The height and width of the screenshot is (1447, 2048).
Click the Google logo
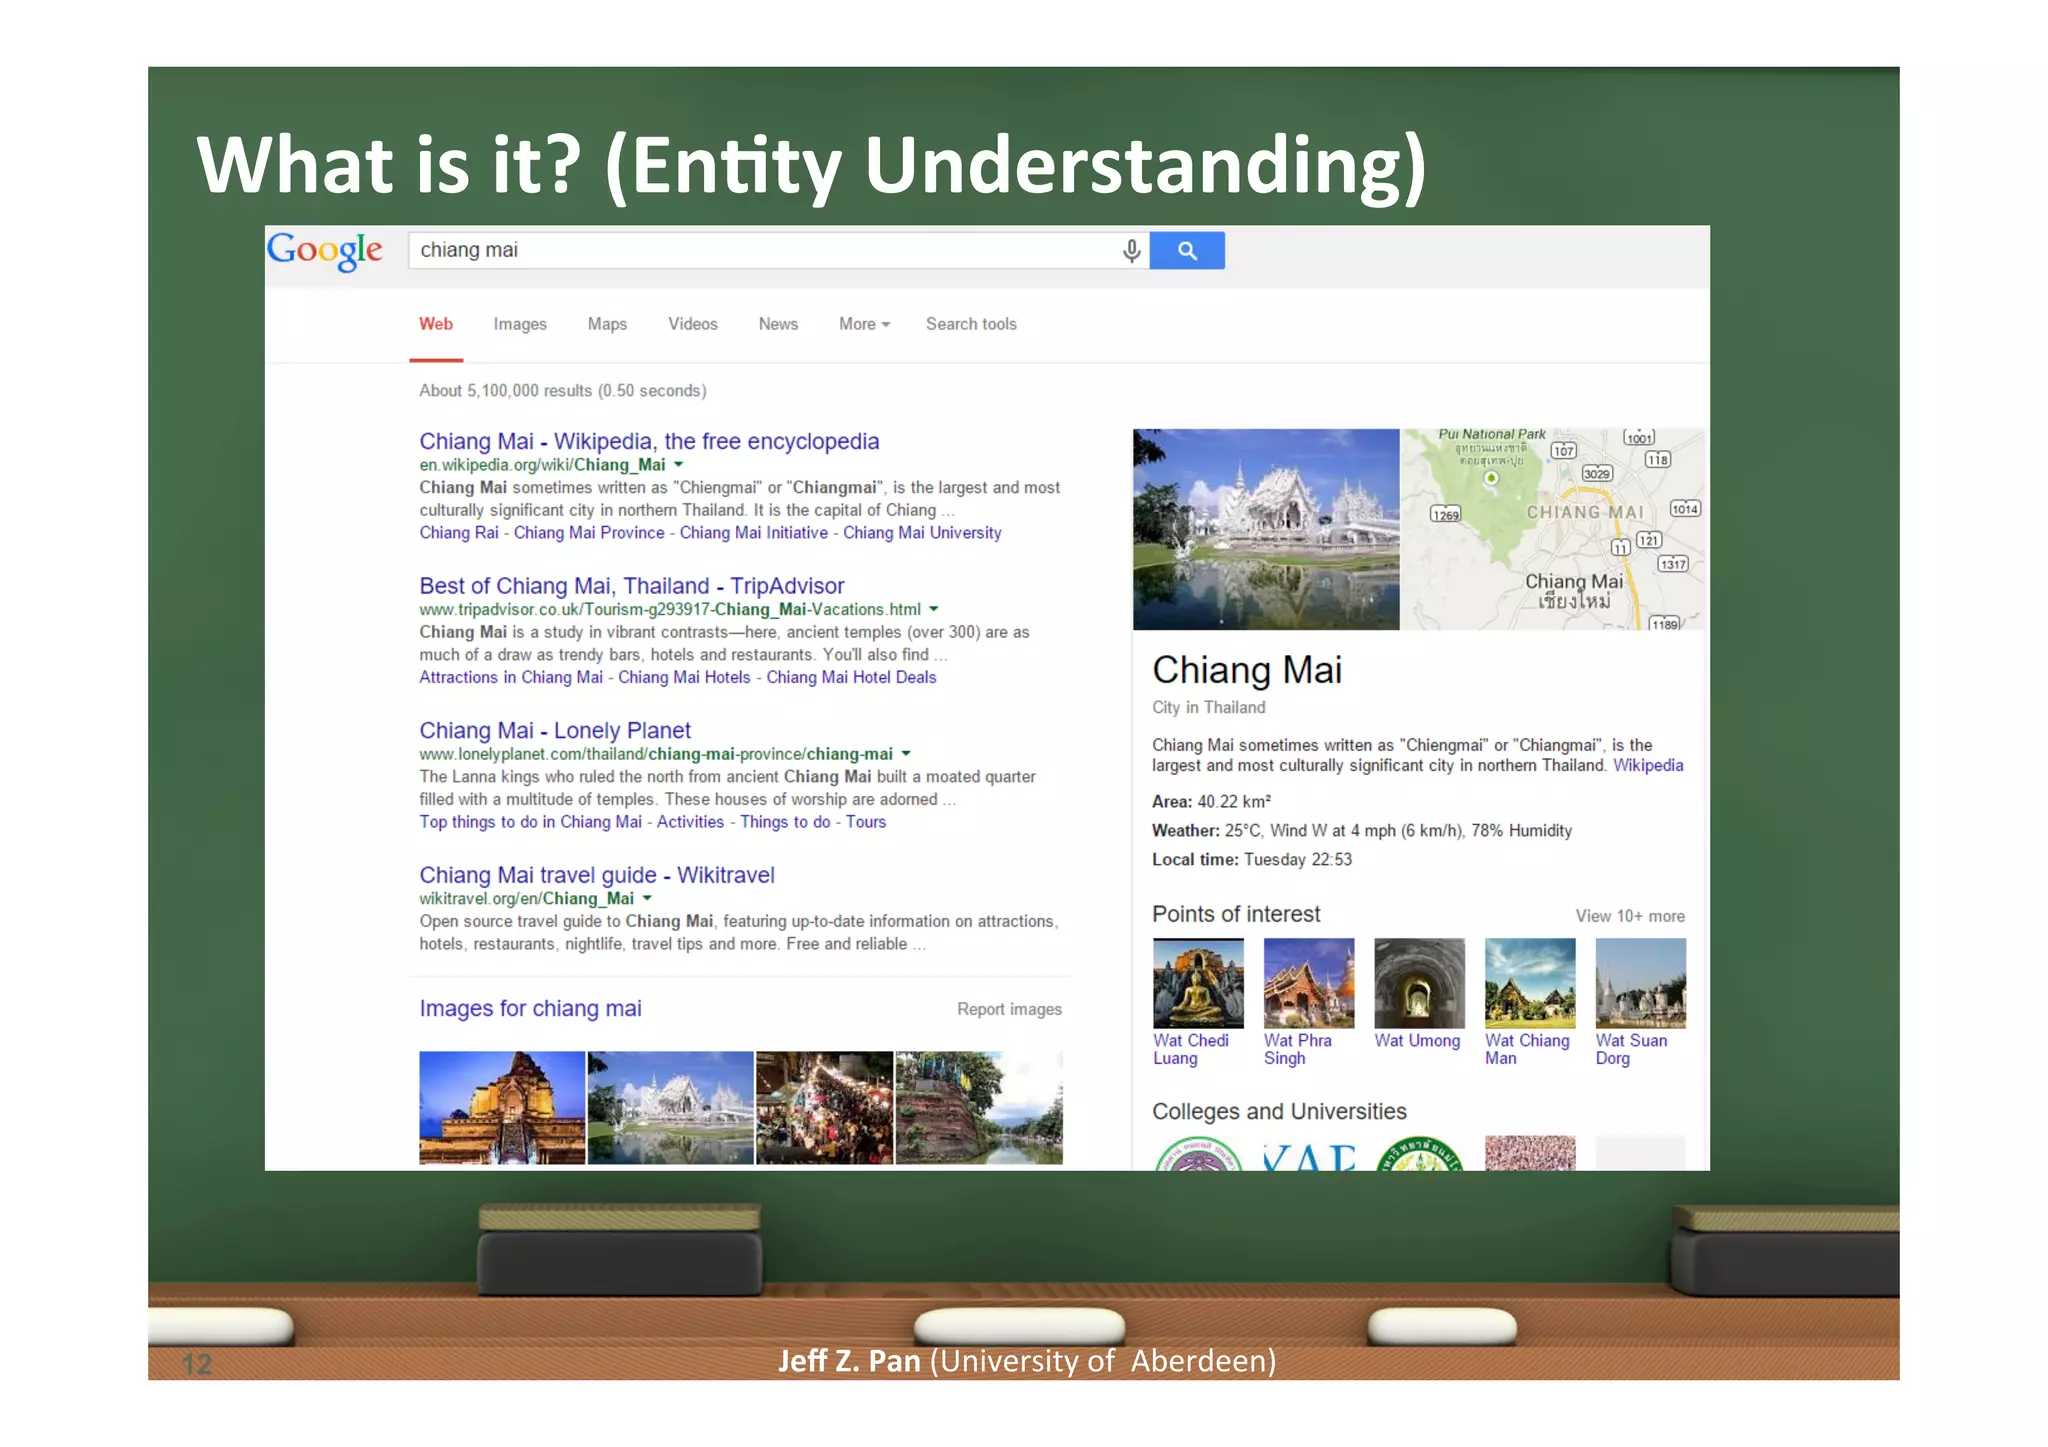pyautogui.click(x=324, y=251)
